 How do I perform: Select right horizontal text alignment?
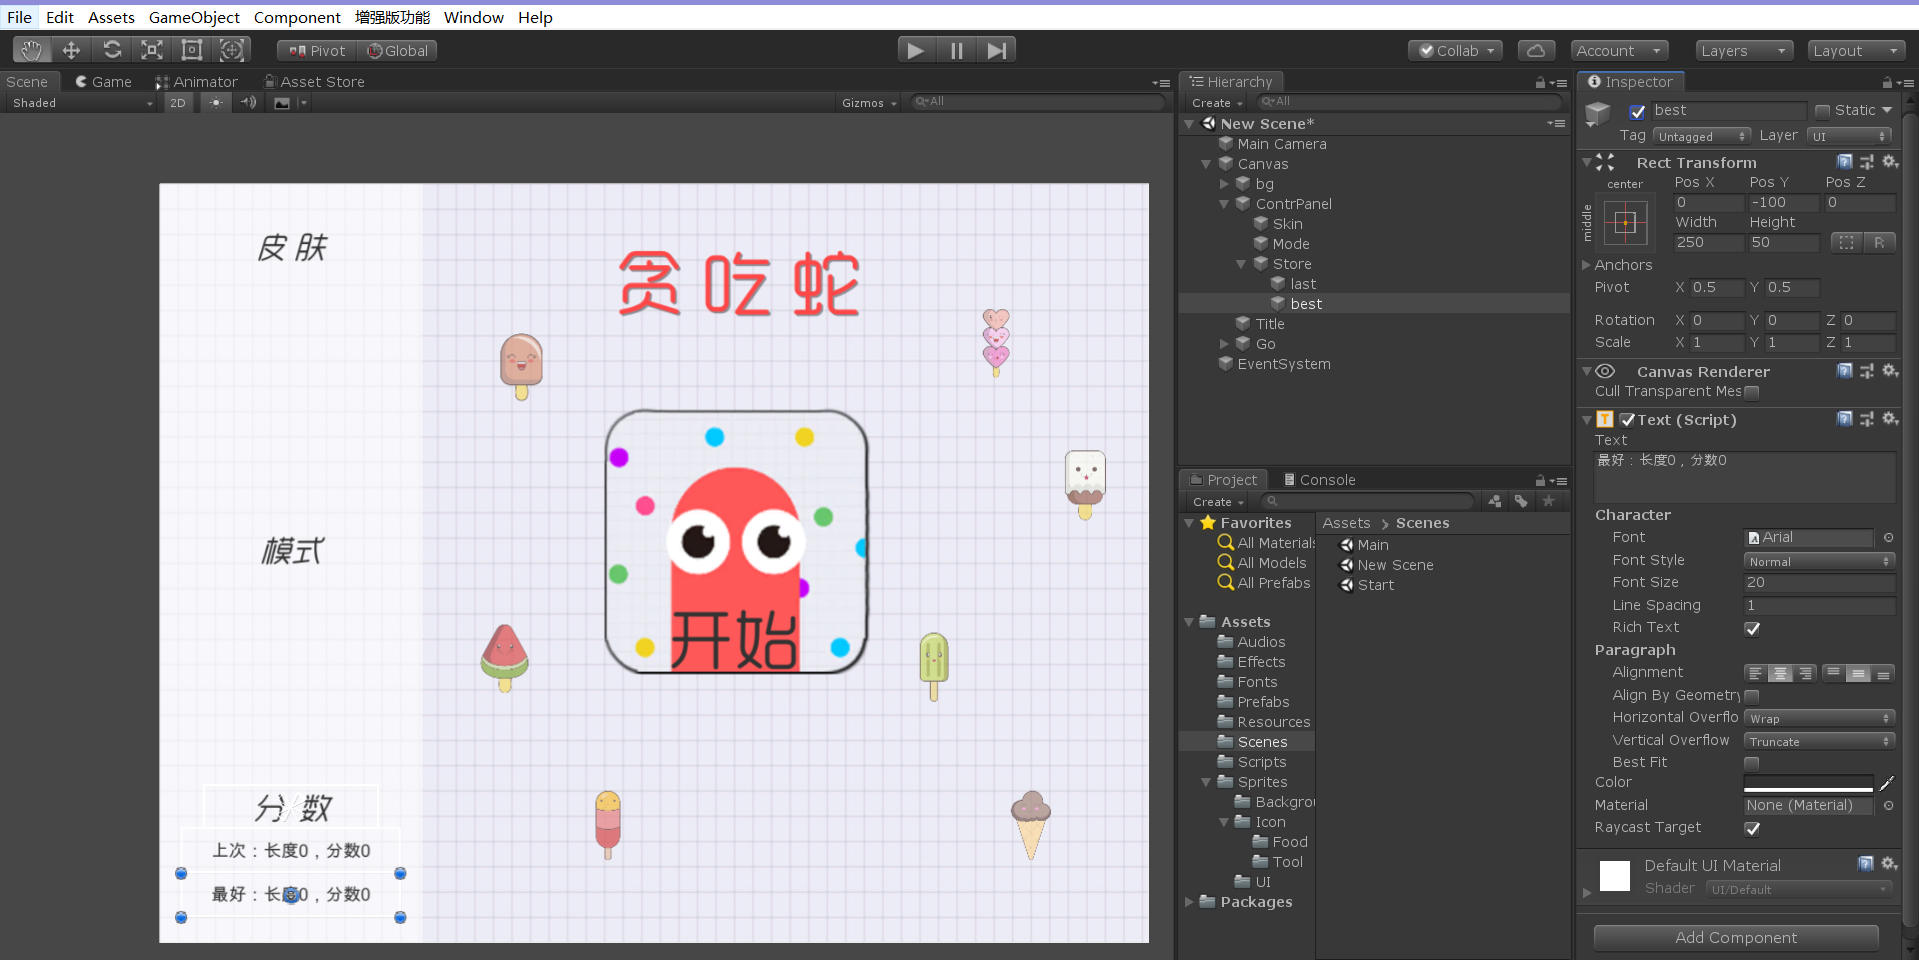pos(1805,673)
